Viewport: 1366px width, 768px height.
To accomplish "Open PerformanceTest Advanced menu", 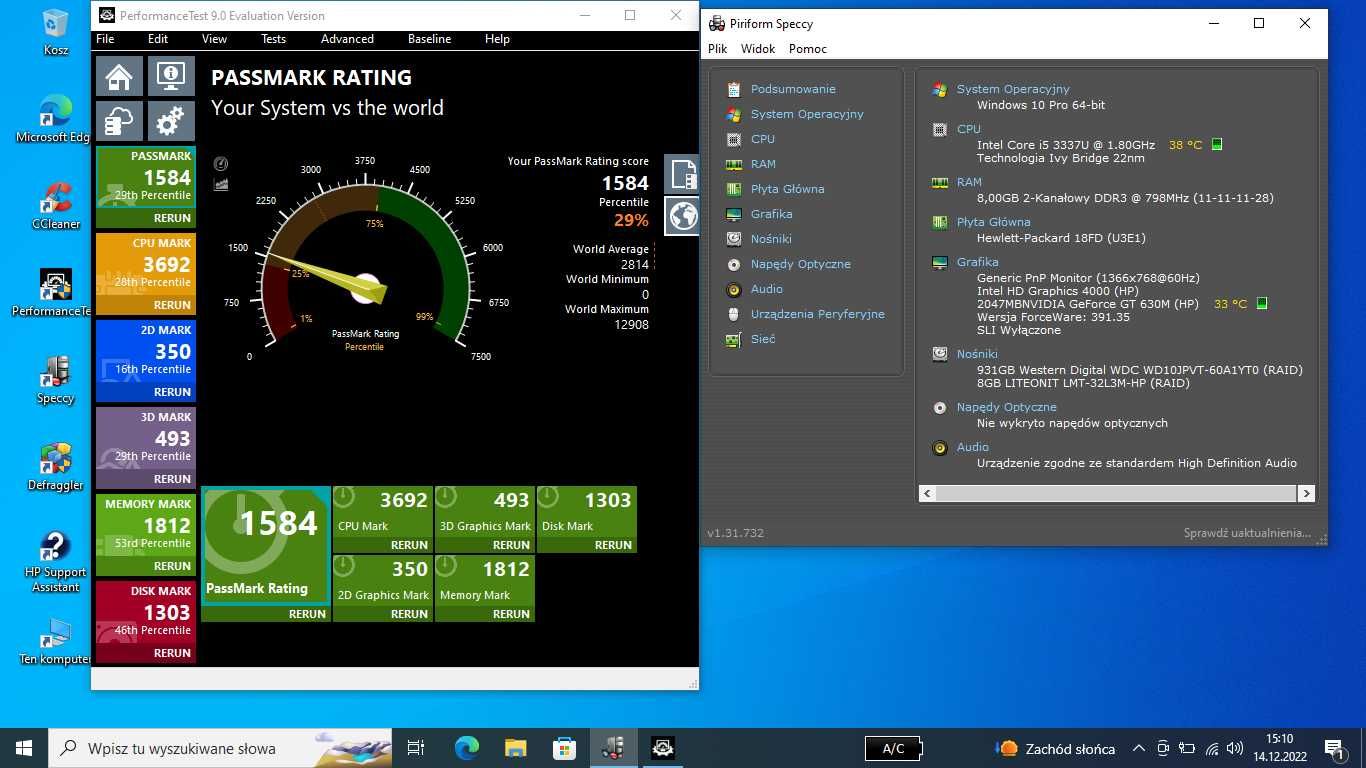I will coord(347,39).
